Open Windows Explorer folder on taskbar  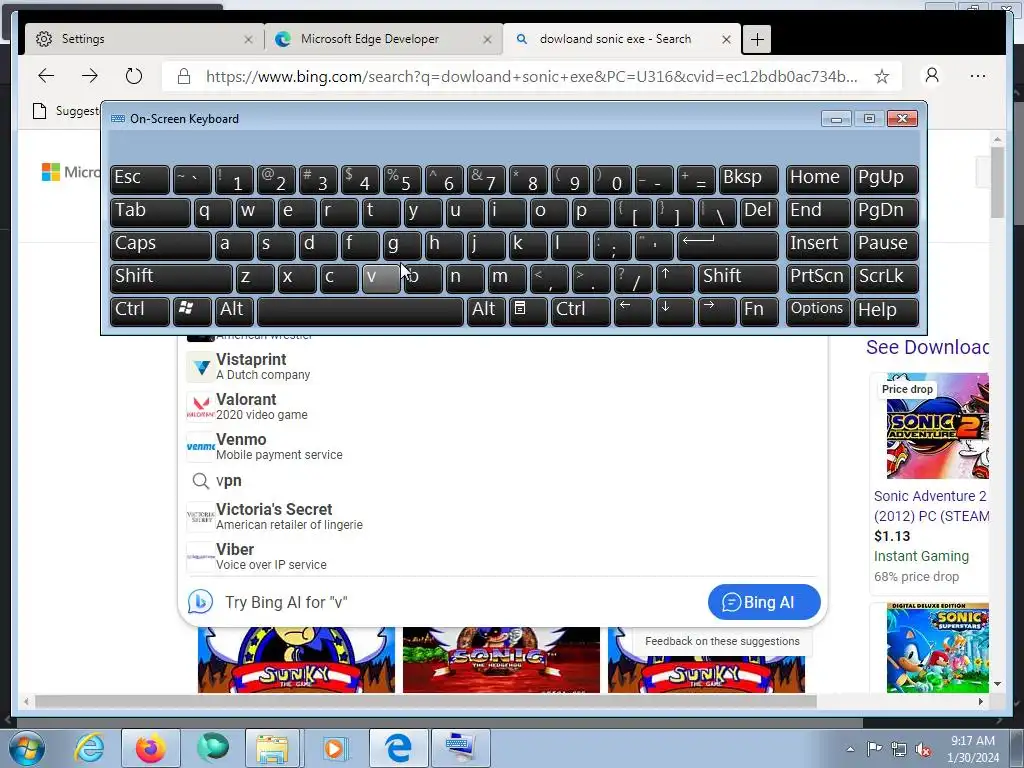(272, 748)
